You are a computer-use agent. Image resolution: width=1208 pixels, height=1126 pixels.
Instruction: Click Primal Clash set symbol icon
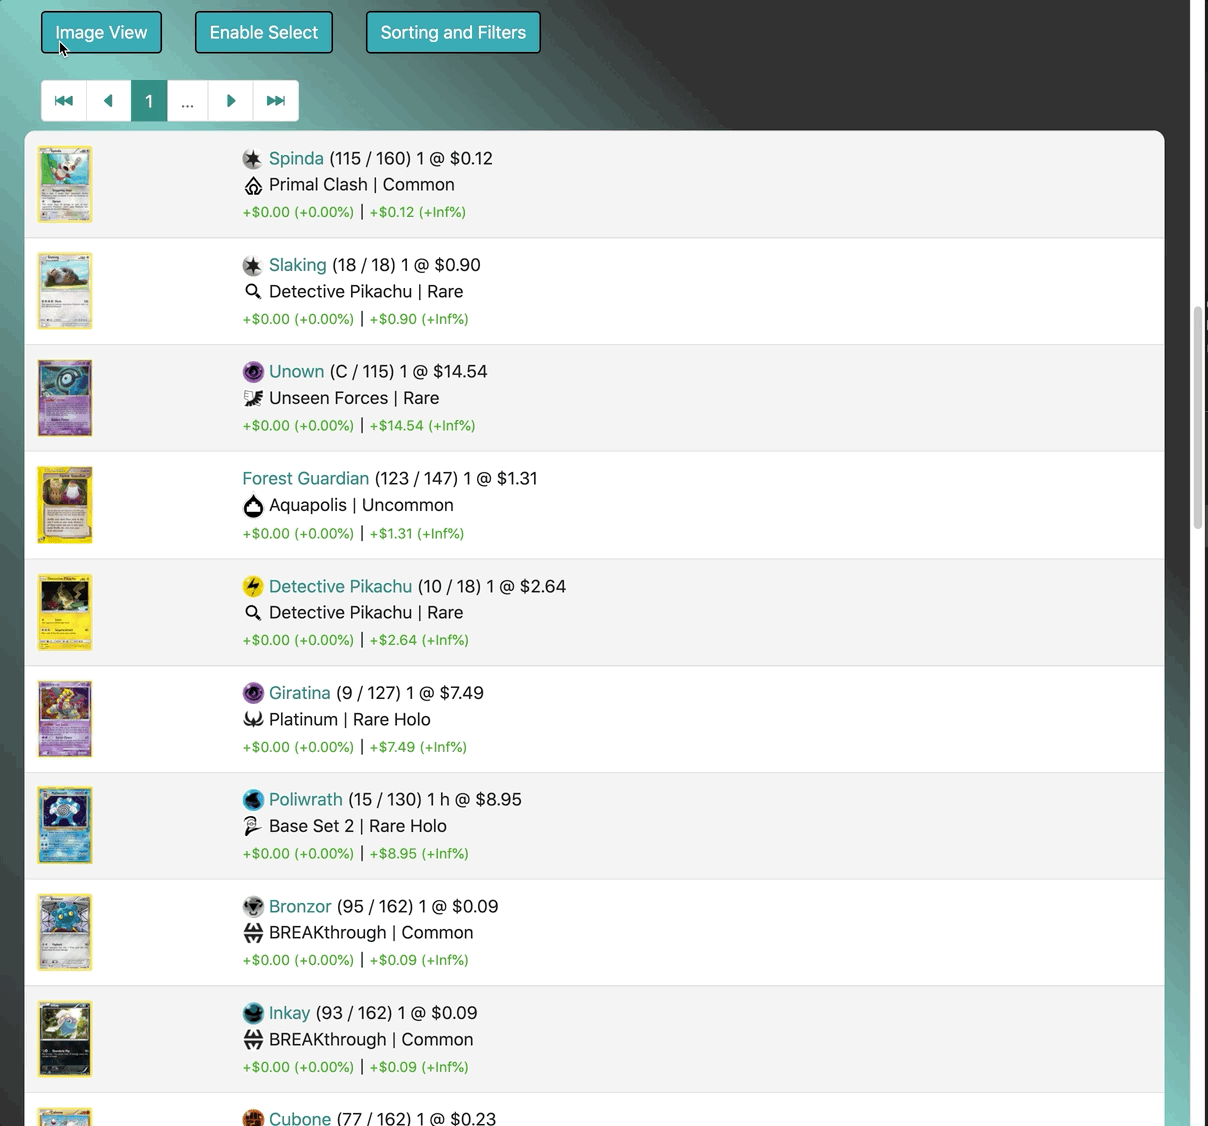click(253, 185)
